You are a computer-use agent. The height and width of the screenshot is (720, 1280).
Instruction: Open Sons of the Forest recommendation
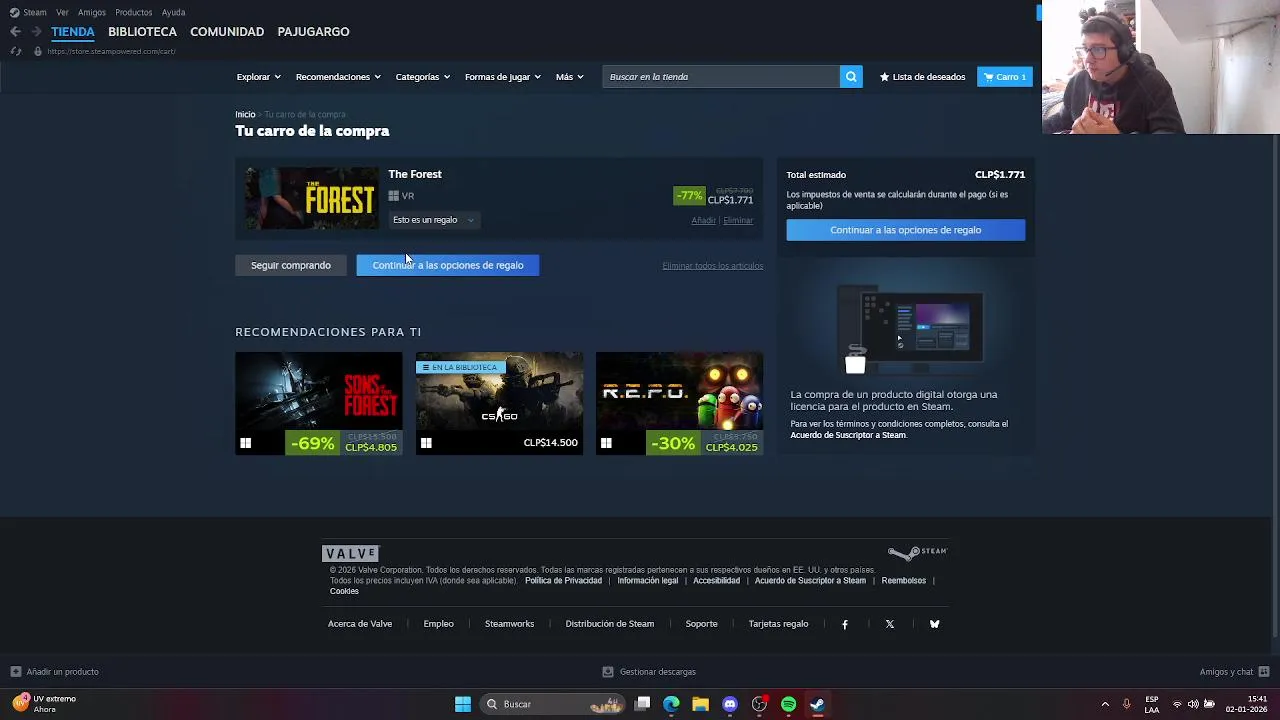tap(319, 403)
